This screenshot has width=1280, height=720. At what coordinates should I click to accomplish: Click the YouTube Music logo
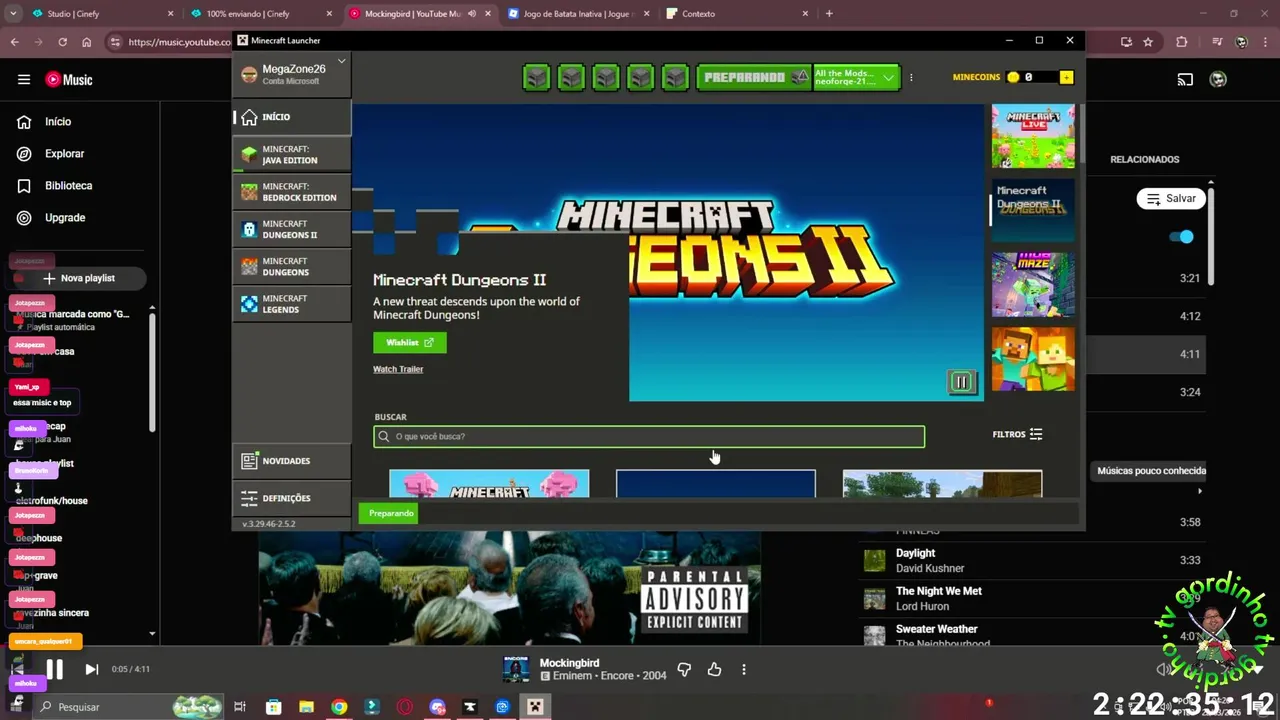pos(69,79)
